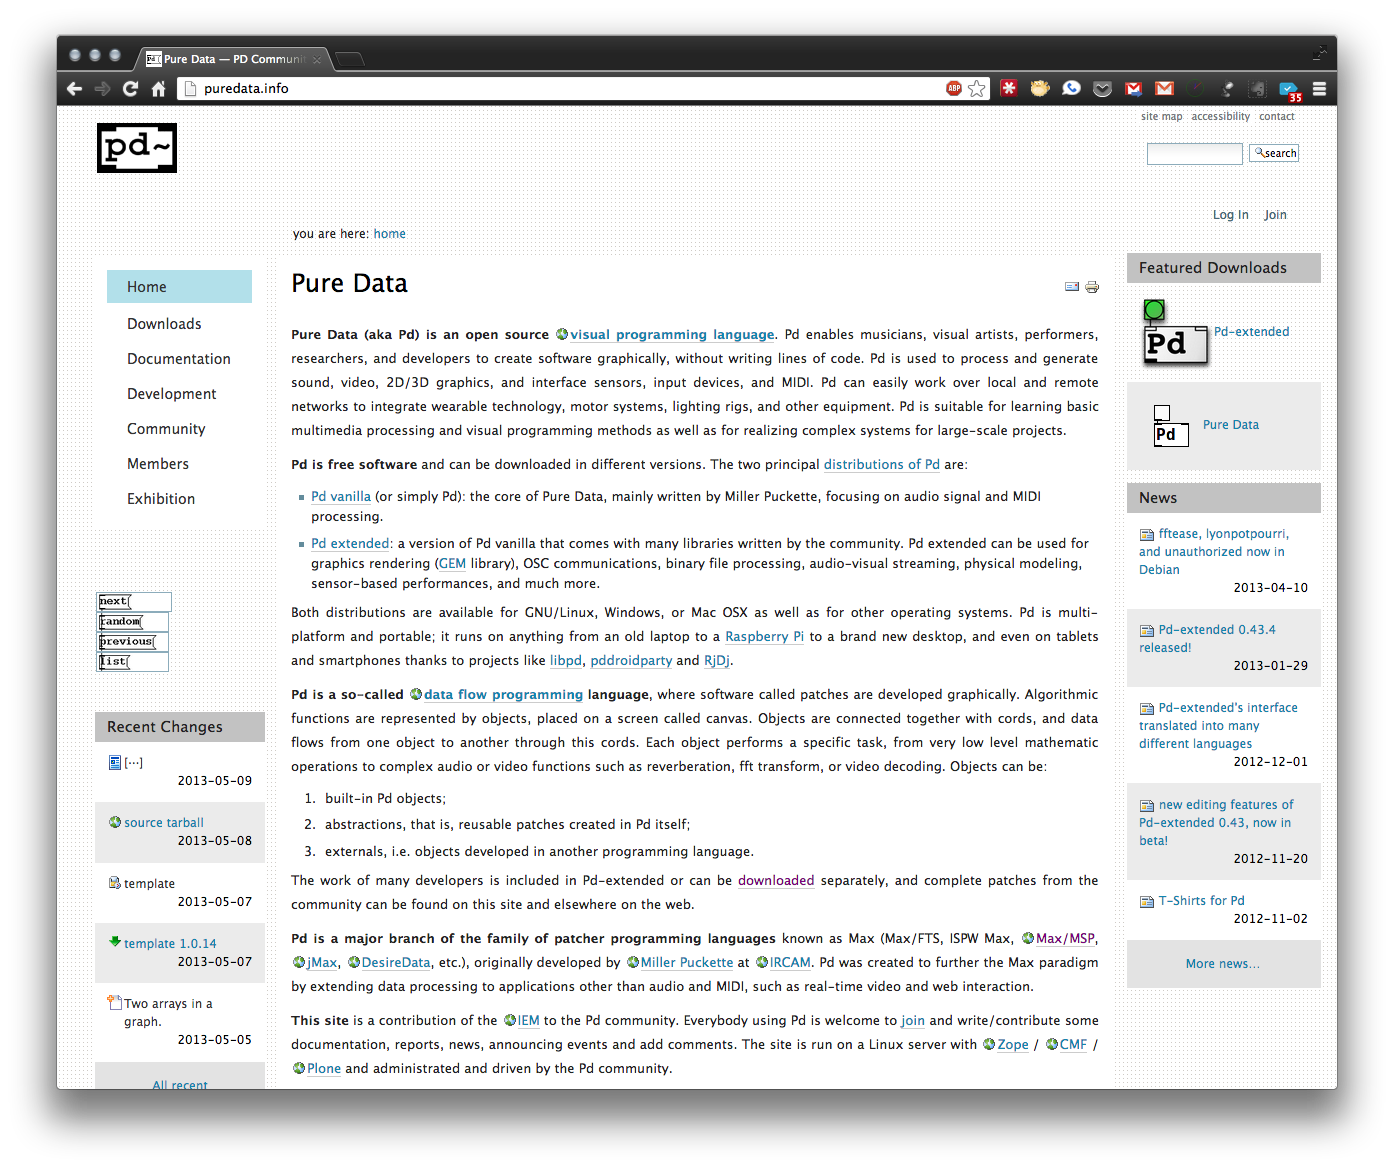
Task: Open the LastPass red asterisk extension
Action: click(x=1009, y=88)
